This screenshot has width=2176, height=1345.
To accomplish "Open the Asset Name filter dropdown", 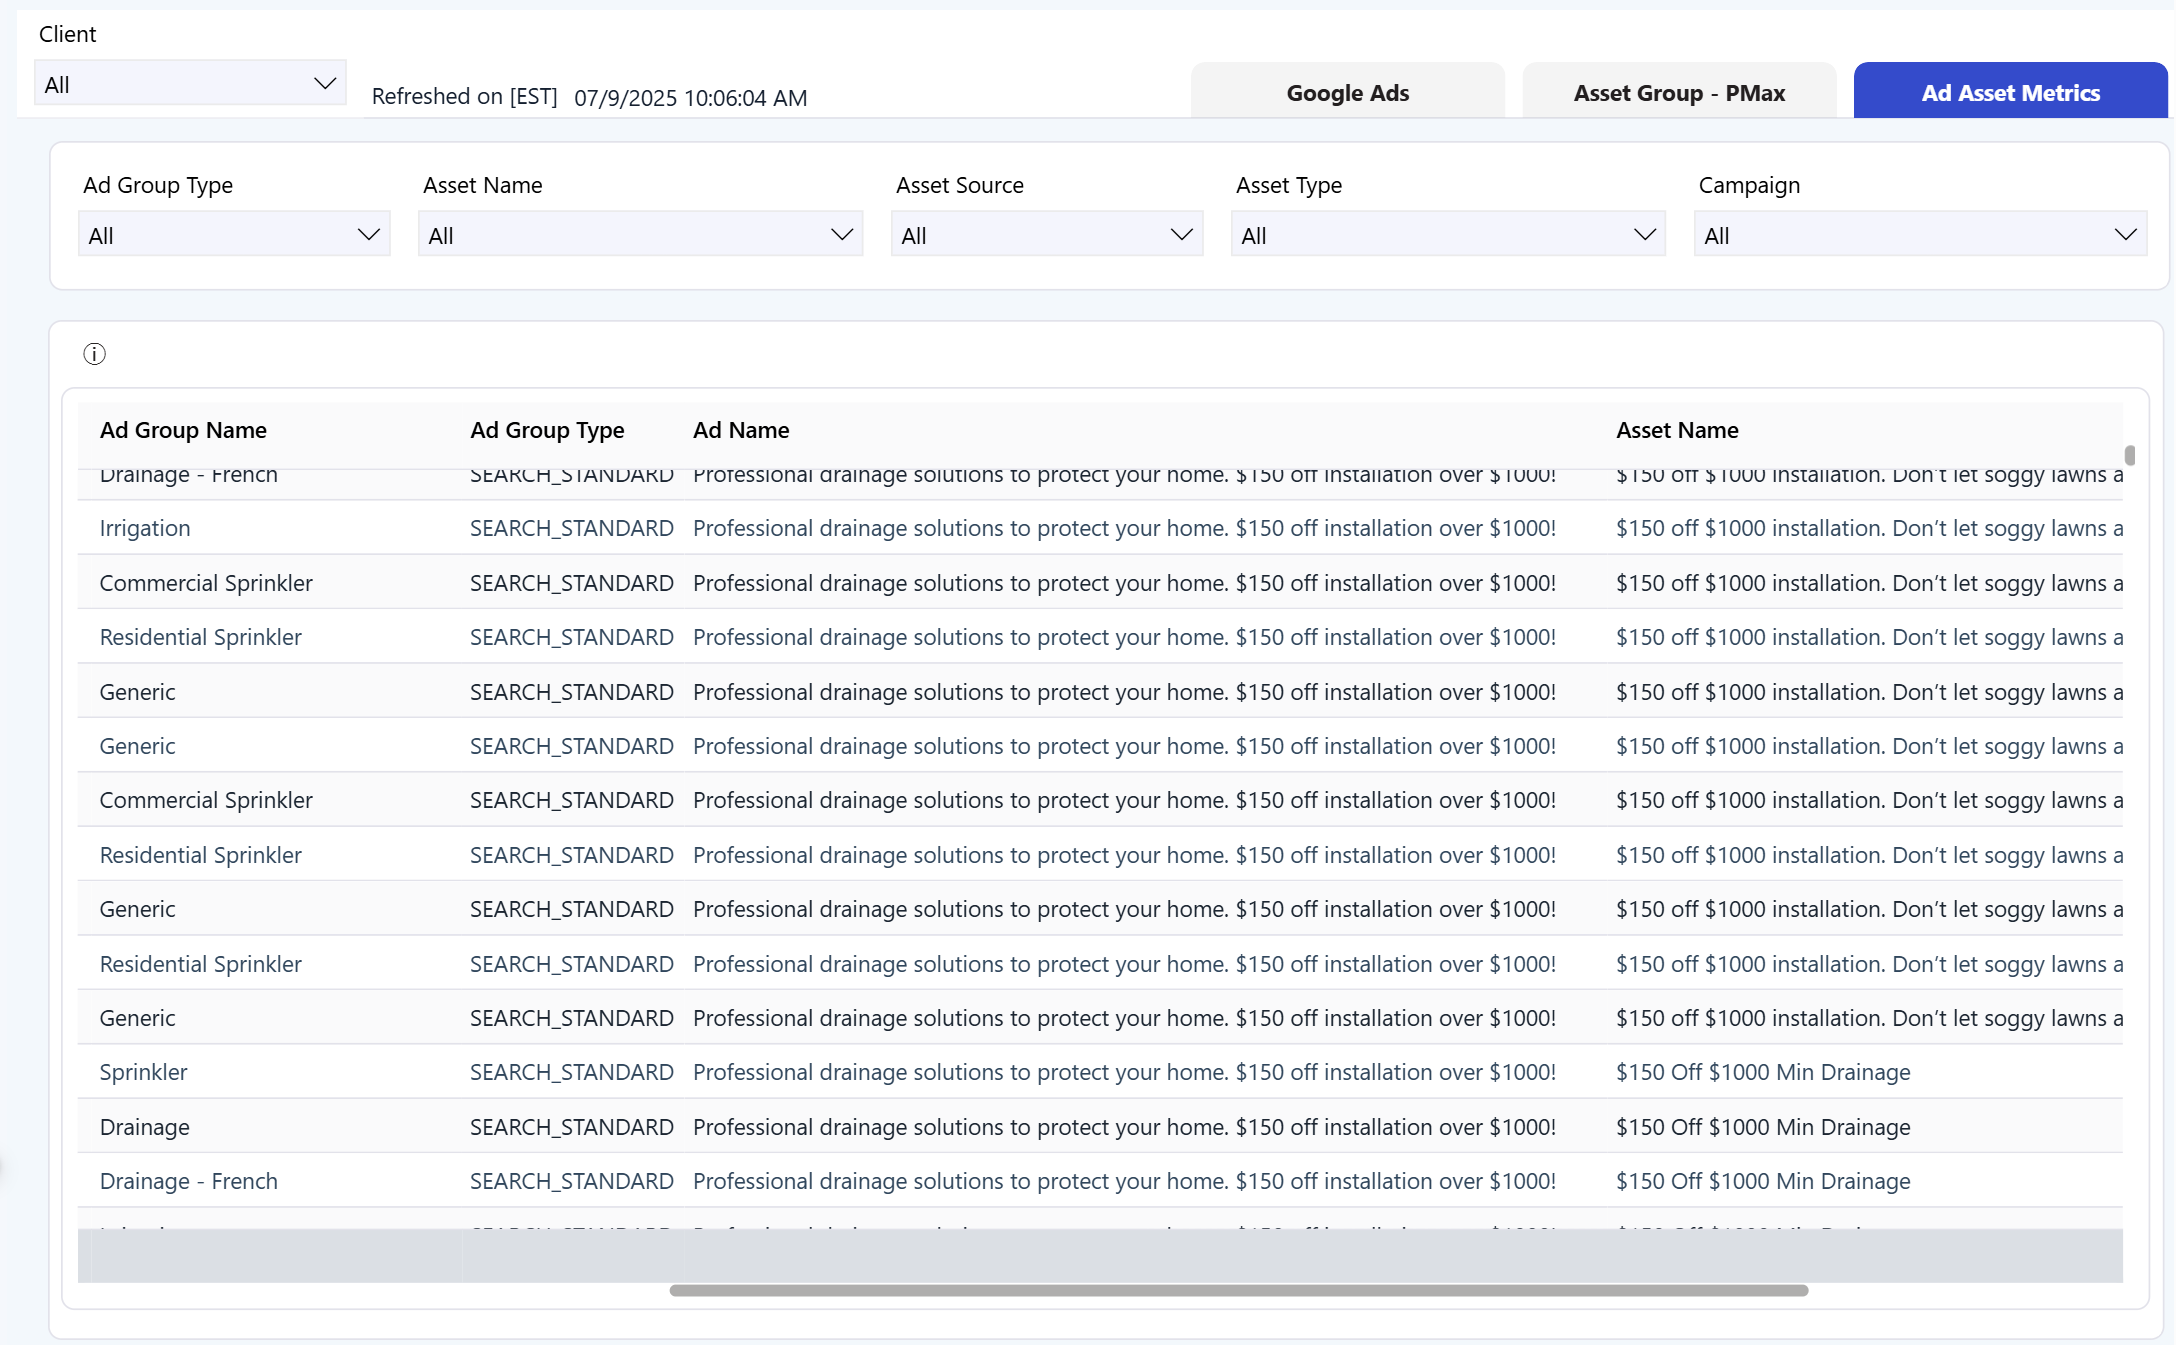I will point(640,235).
